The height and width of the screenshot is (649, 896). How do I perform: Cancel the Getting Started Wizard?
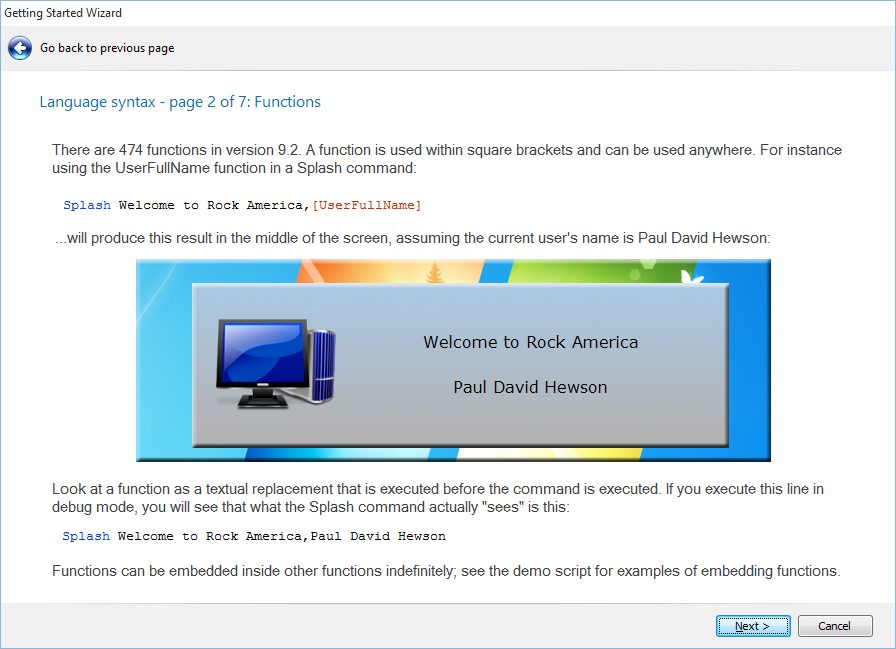tap(835, 626)
